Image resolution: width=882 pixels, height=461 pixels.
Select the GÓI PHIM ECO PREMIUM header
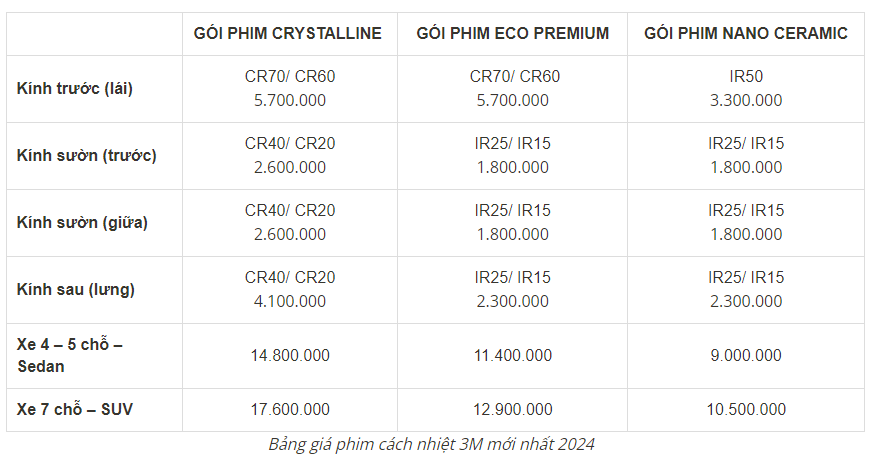pos(513,33)
